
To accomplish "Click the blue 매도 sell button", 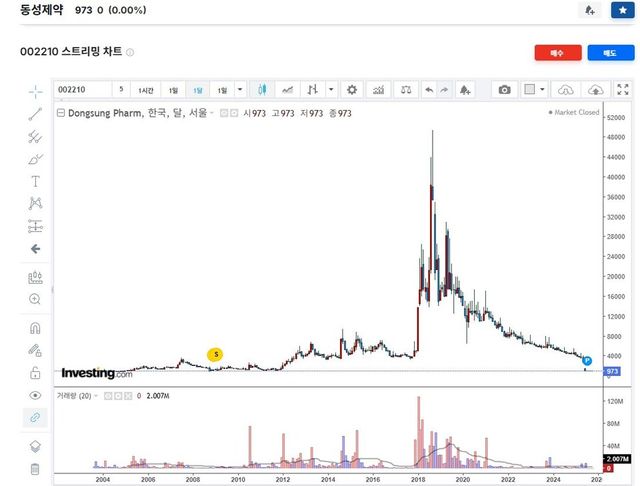I will [611, 53].
